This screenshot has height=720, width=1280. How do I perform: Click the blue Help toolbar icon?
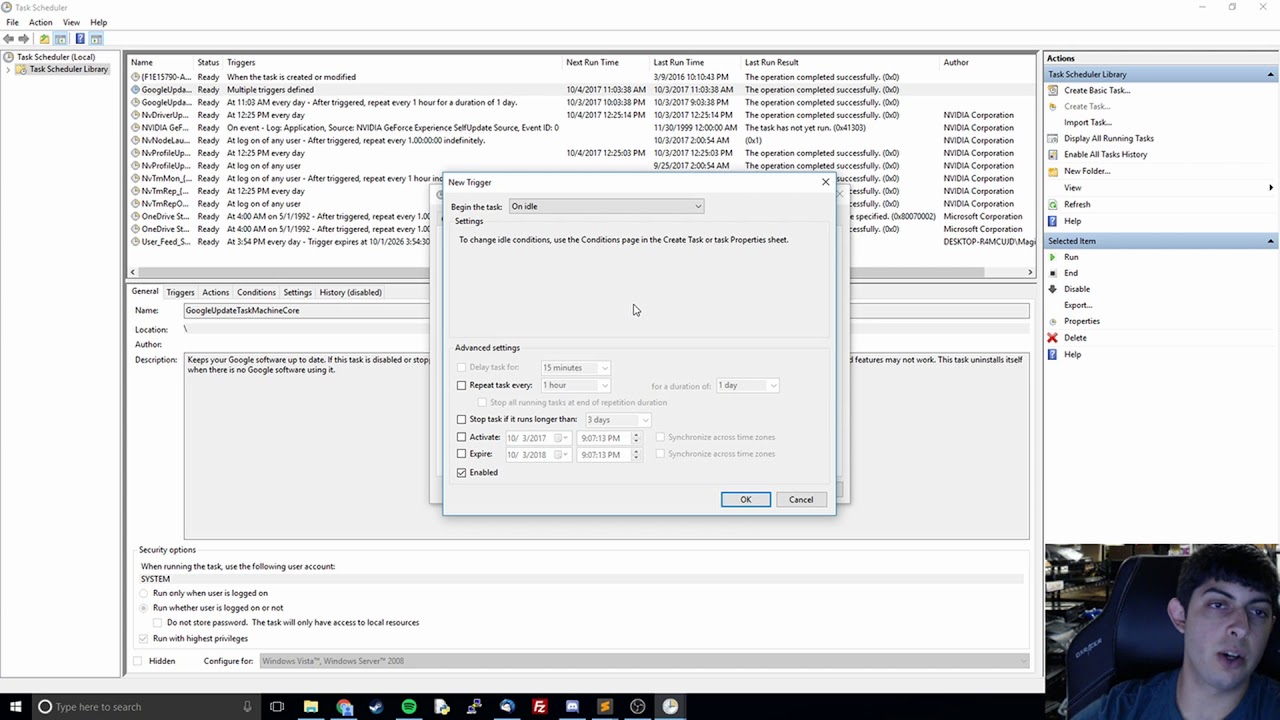coord(80,39)
